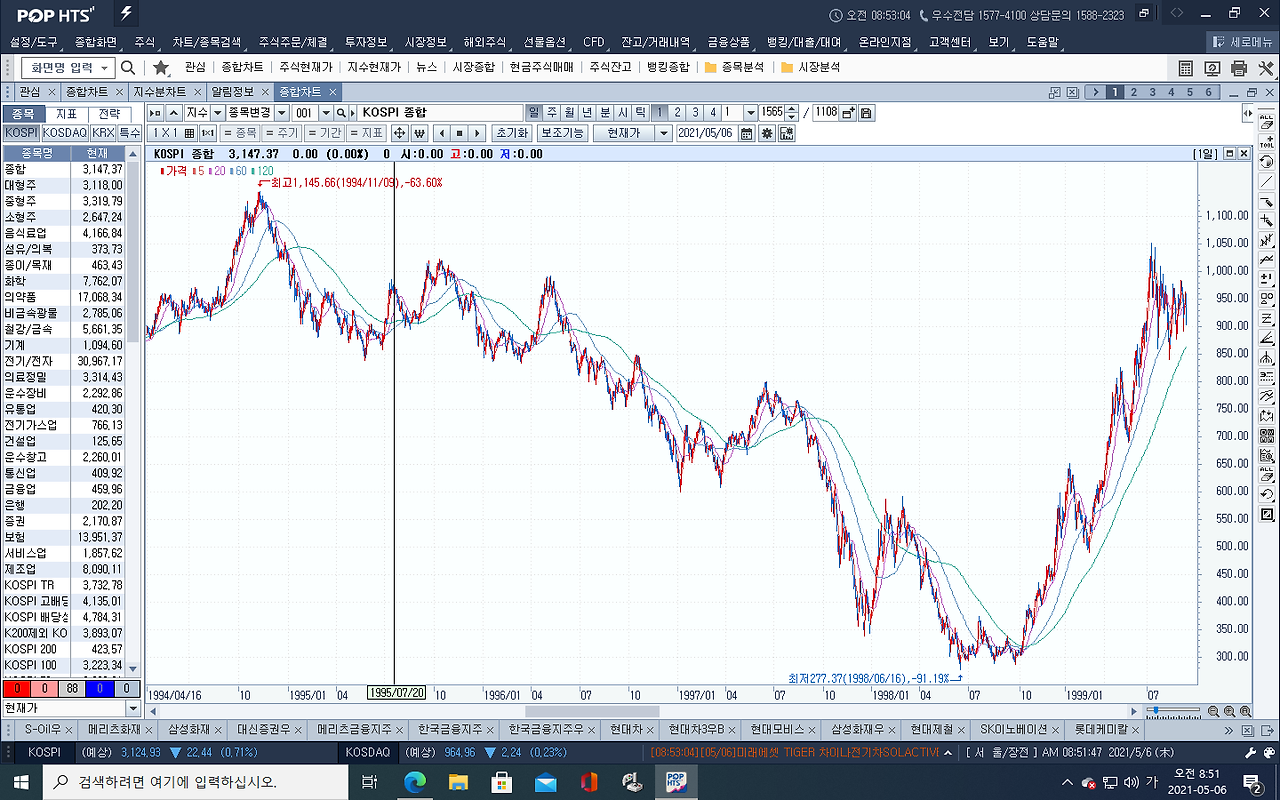Select yearly 년 period toggle
The image size is (1280, 800).
tap(587, 113)
